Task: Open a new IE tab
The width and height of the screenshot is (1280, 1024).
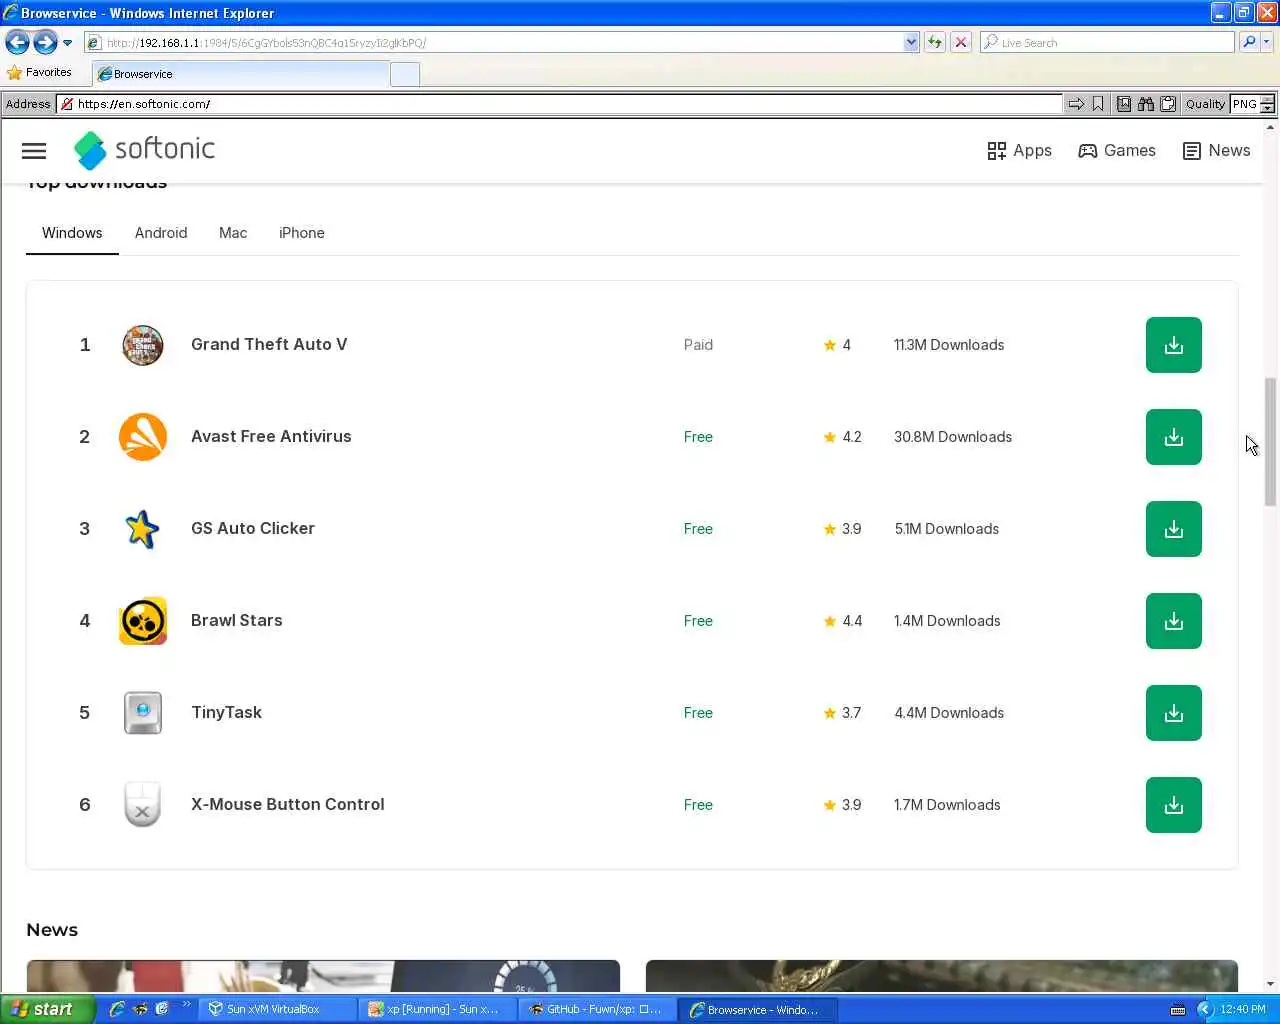Action: click(x=404, y=75)
